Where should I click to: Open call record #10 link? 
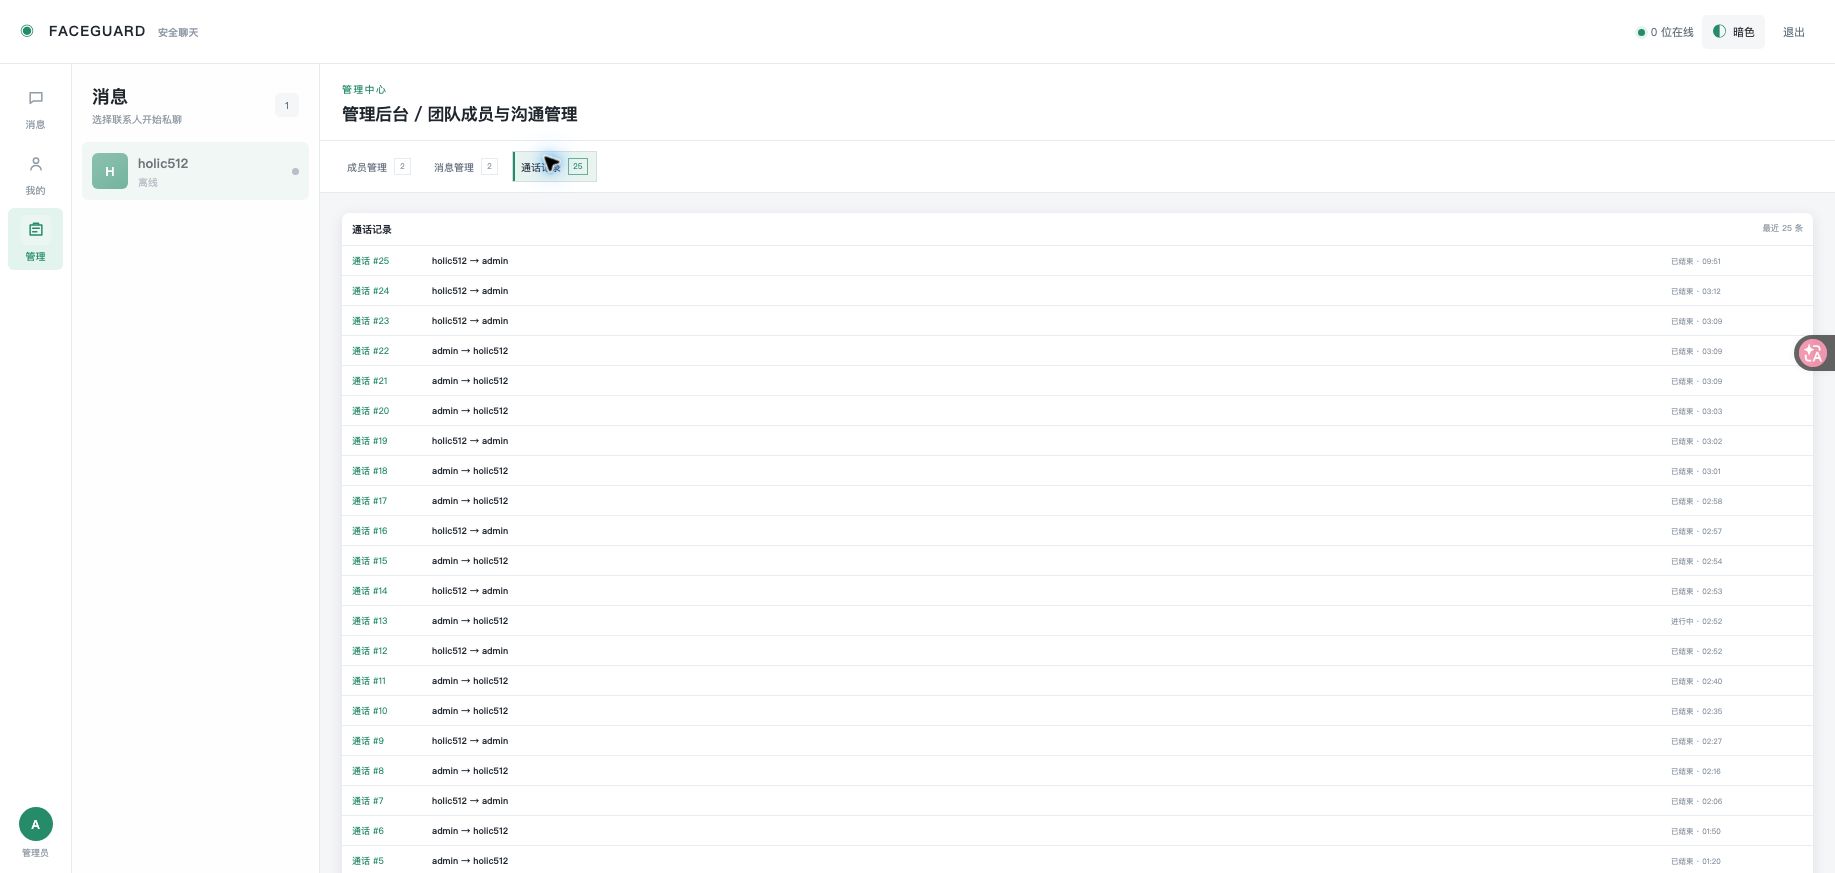point(369,711)
